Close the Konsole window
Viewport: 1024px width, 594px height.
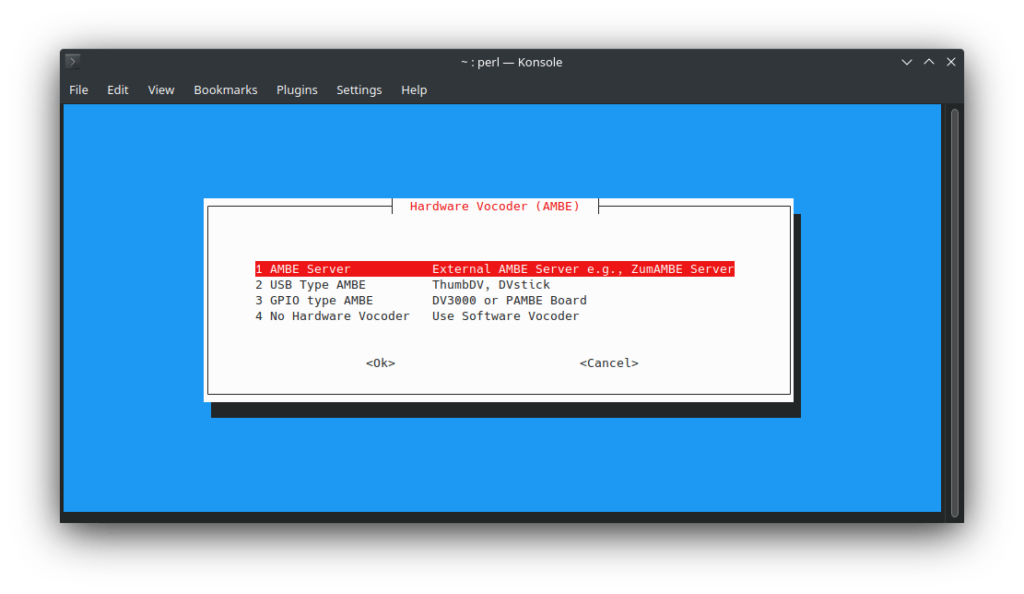click(x=951, y=62)
